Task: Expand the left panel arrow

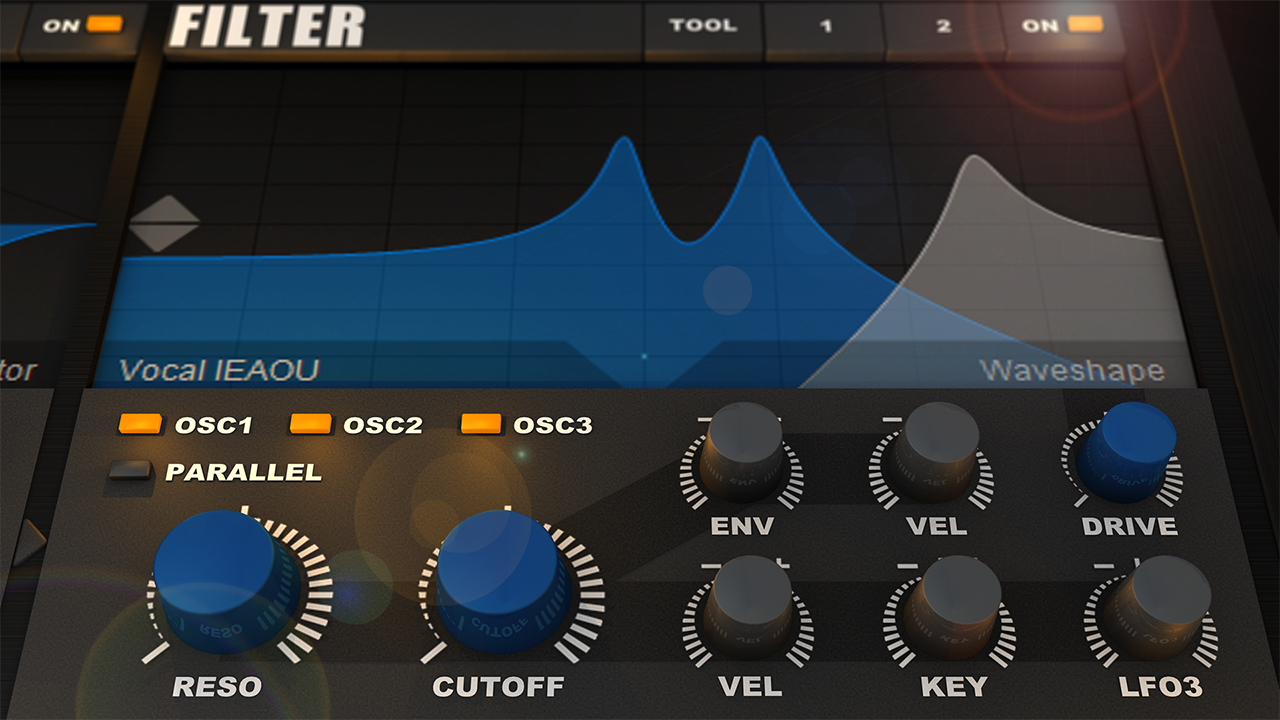Action: click(30, 543)
